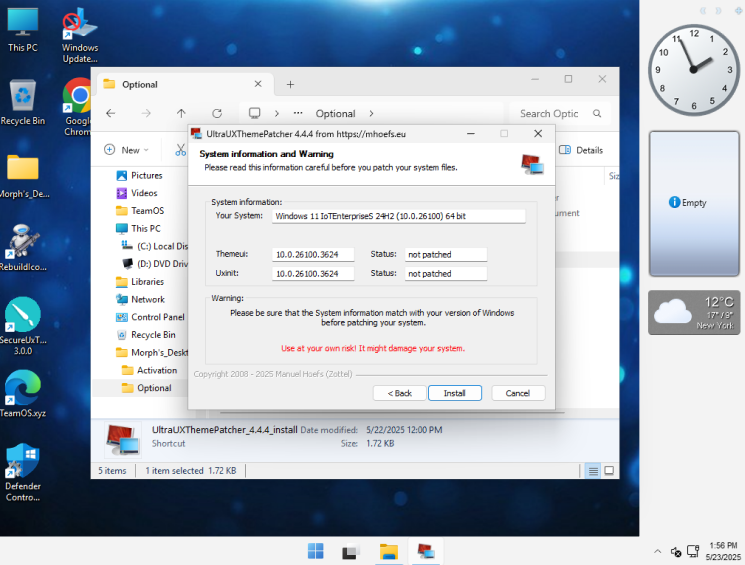Go up one folder in Explorer
Screen dimensions: 745x565
coord(181,113)
